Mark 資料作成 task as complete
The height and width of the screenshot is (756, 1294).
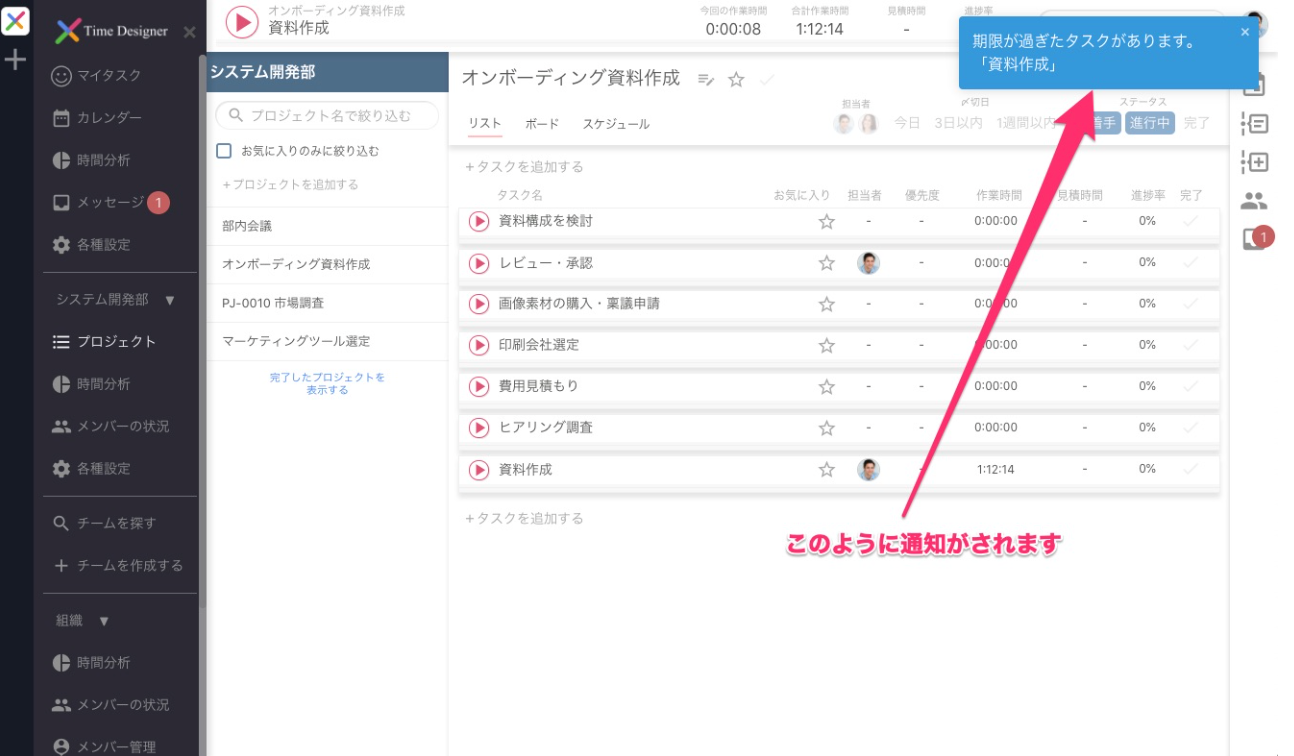(x=1190, y=469)
